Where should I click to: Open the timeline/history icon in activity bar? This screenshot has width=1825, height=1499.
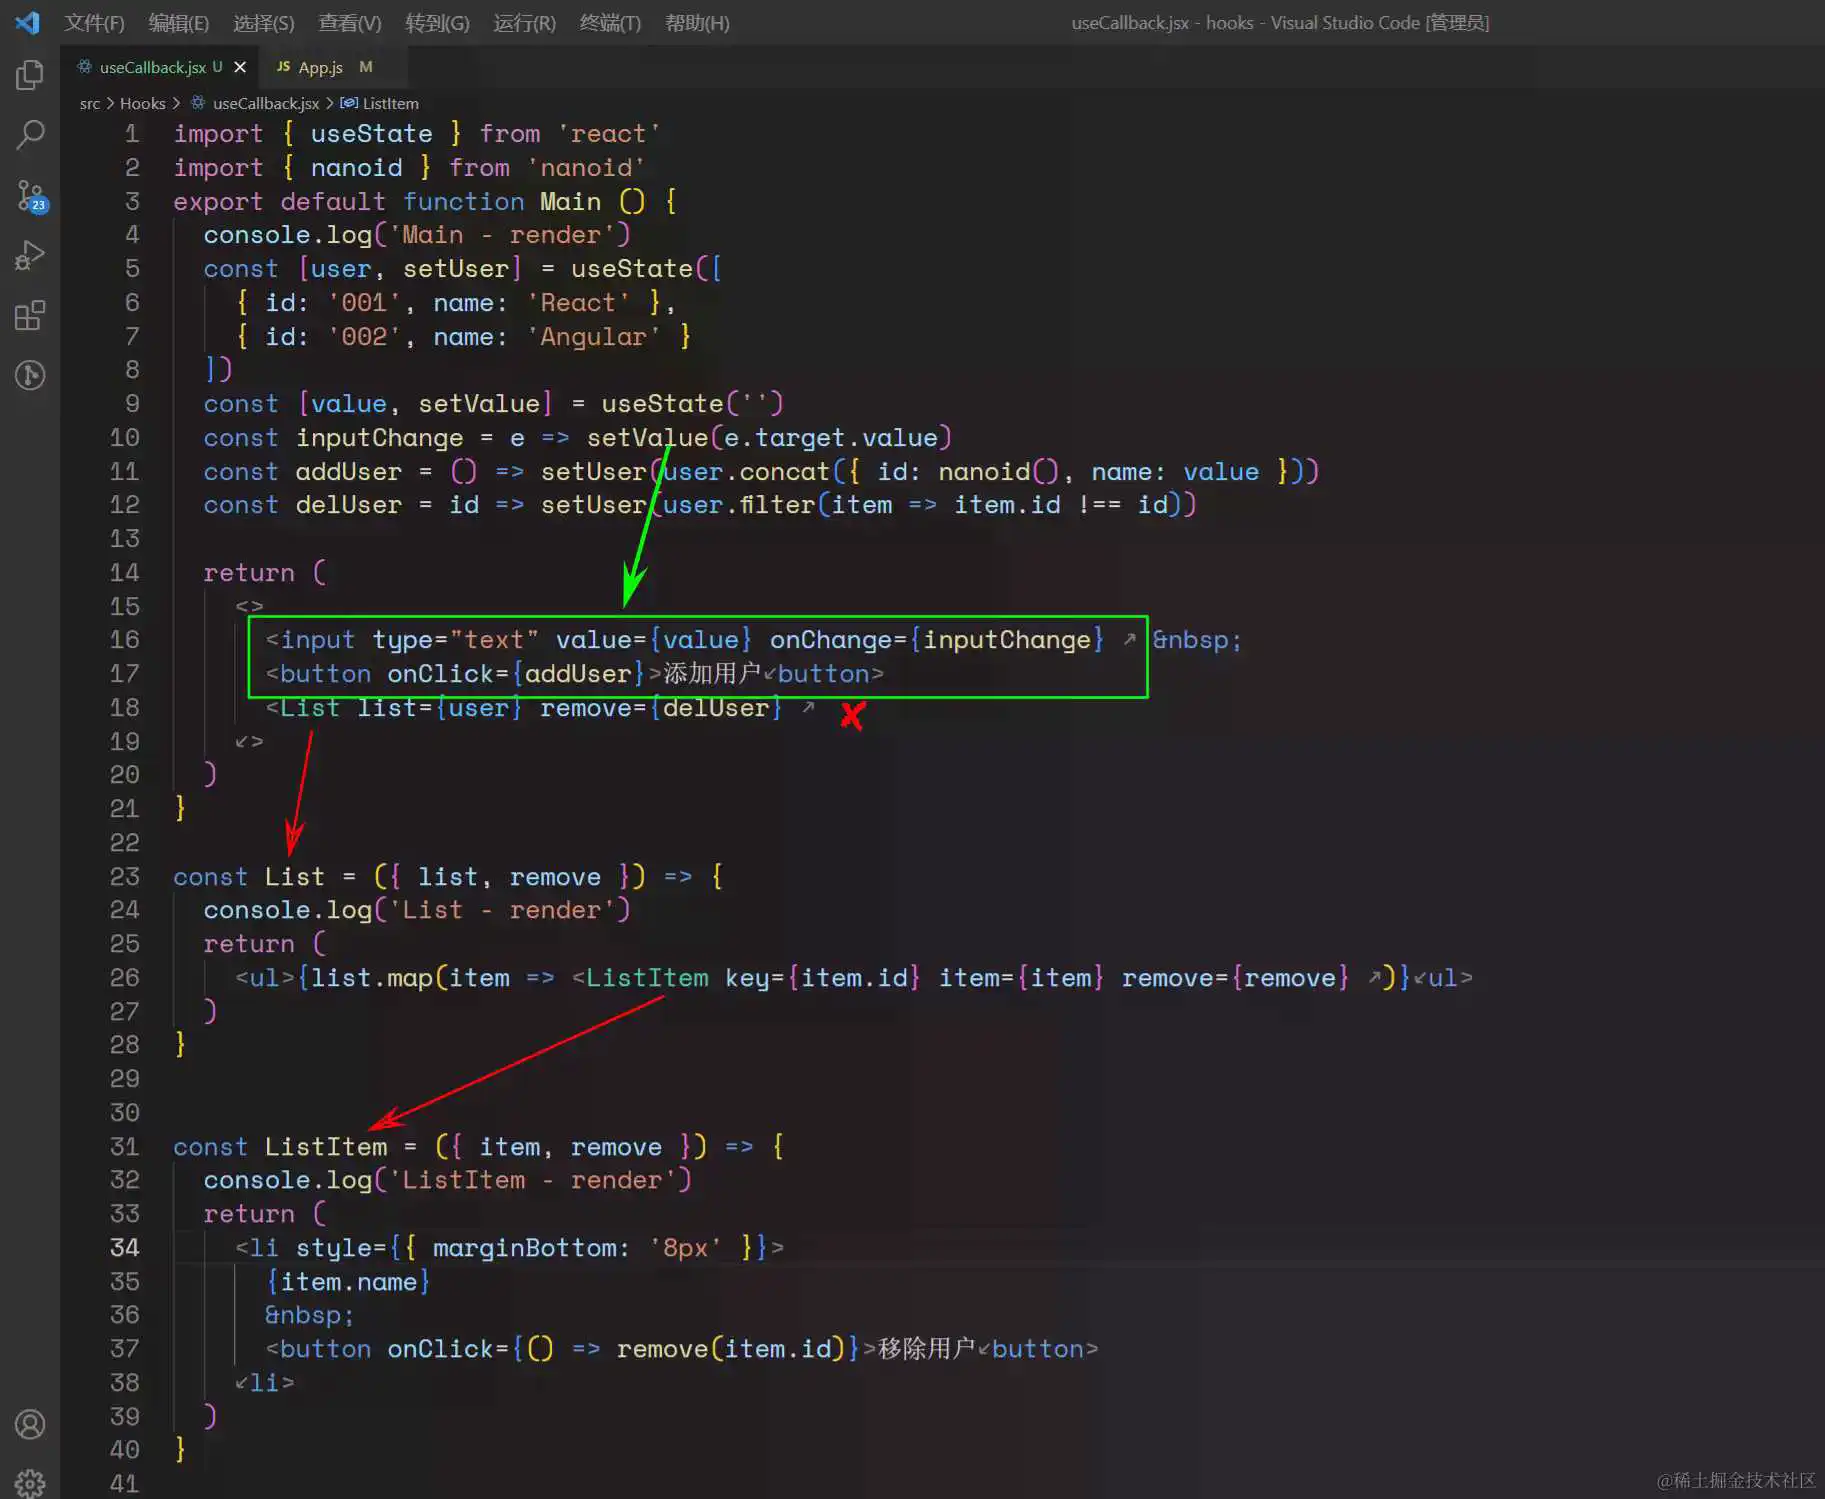tap(30, 375)
